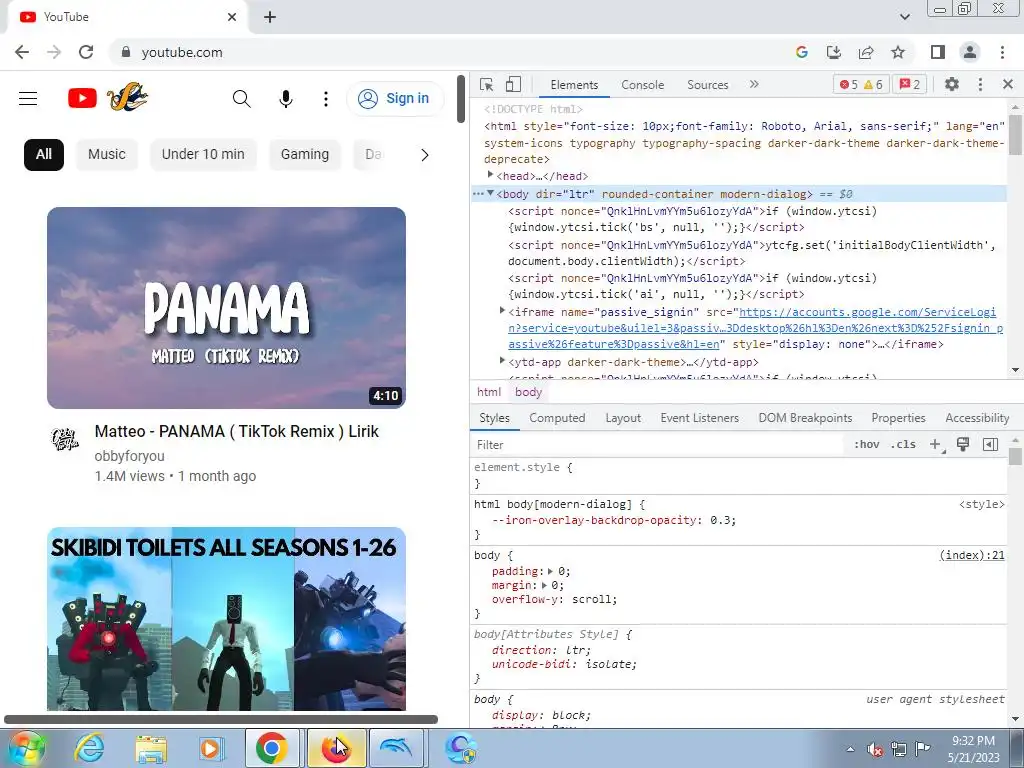Screen dimensions: 1024x768
Task: Select the body breadcrumb
Action: [x=528, y=392]
